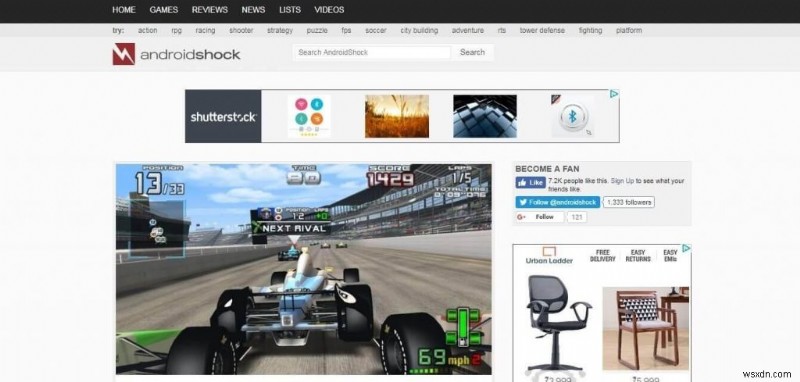Screen dimensions: 800x382
Task: Select the soccer genre link
Action: [x=376, y=31]
